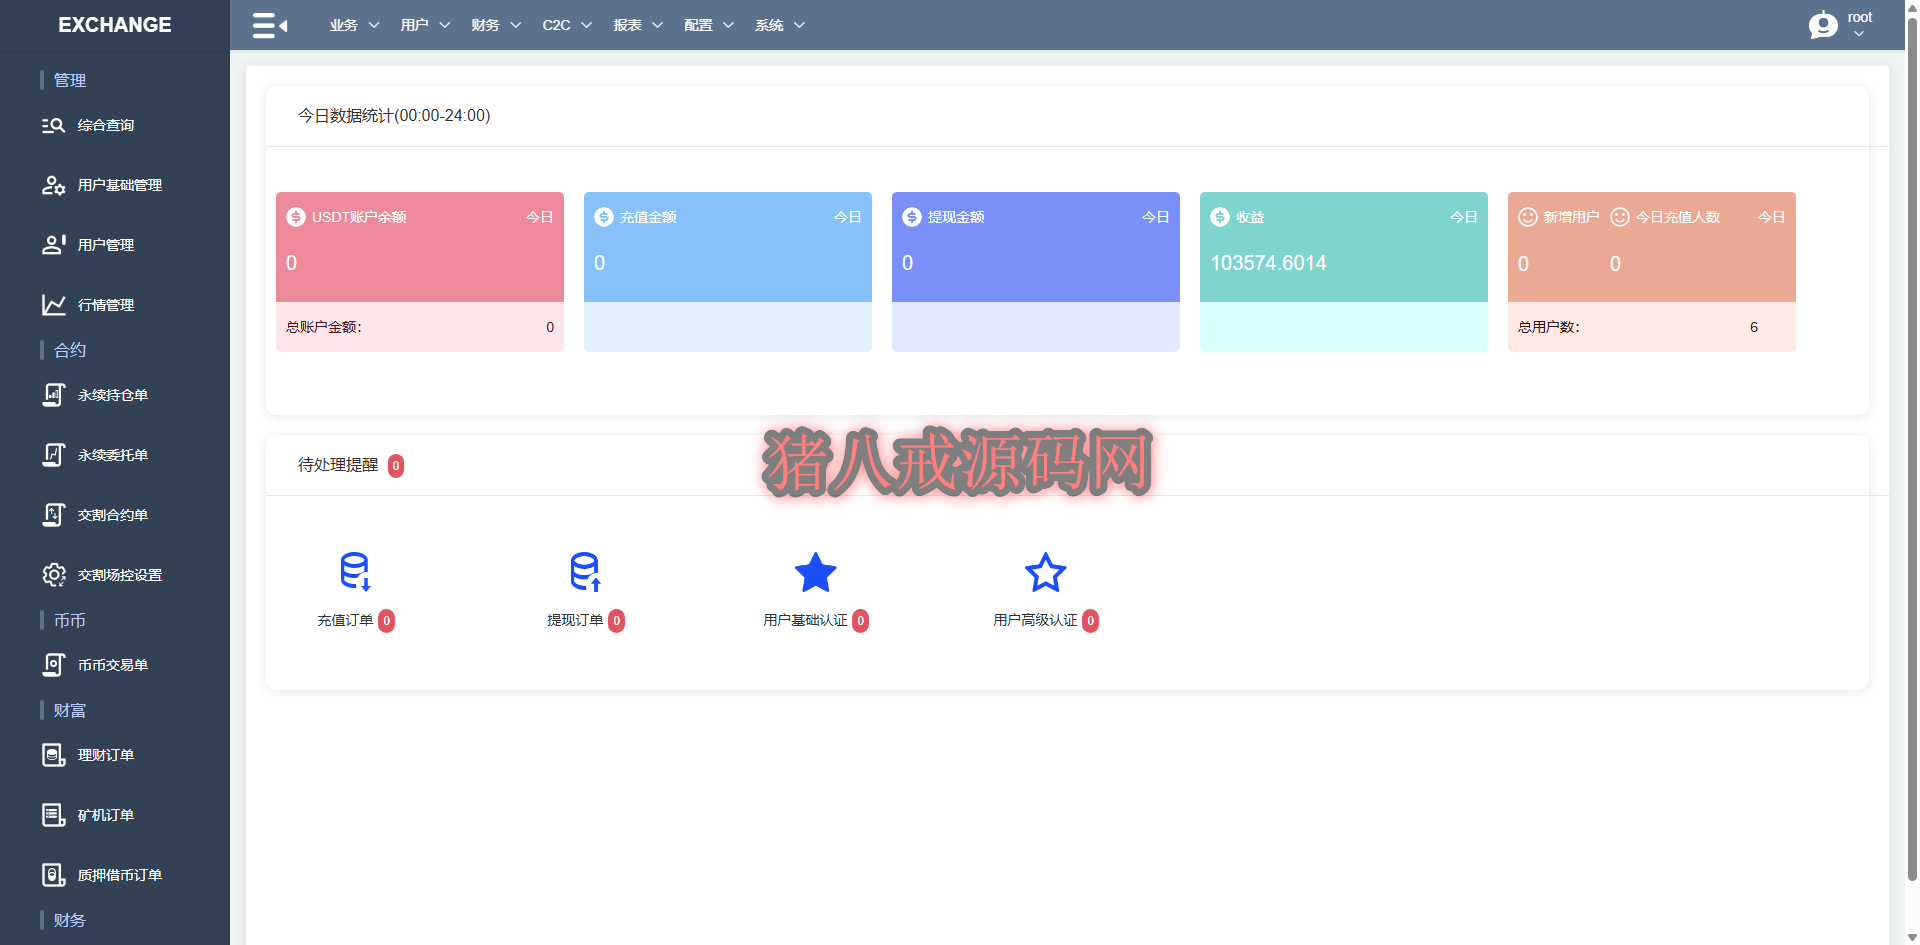The height and width of the screenshot is (945, 1920).
Task: Click the 矿机订单 icon
Action: (53, 815)
